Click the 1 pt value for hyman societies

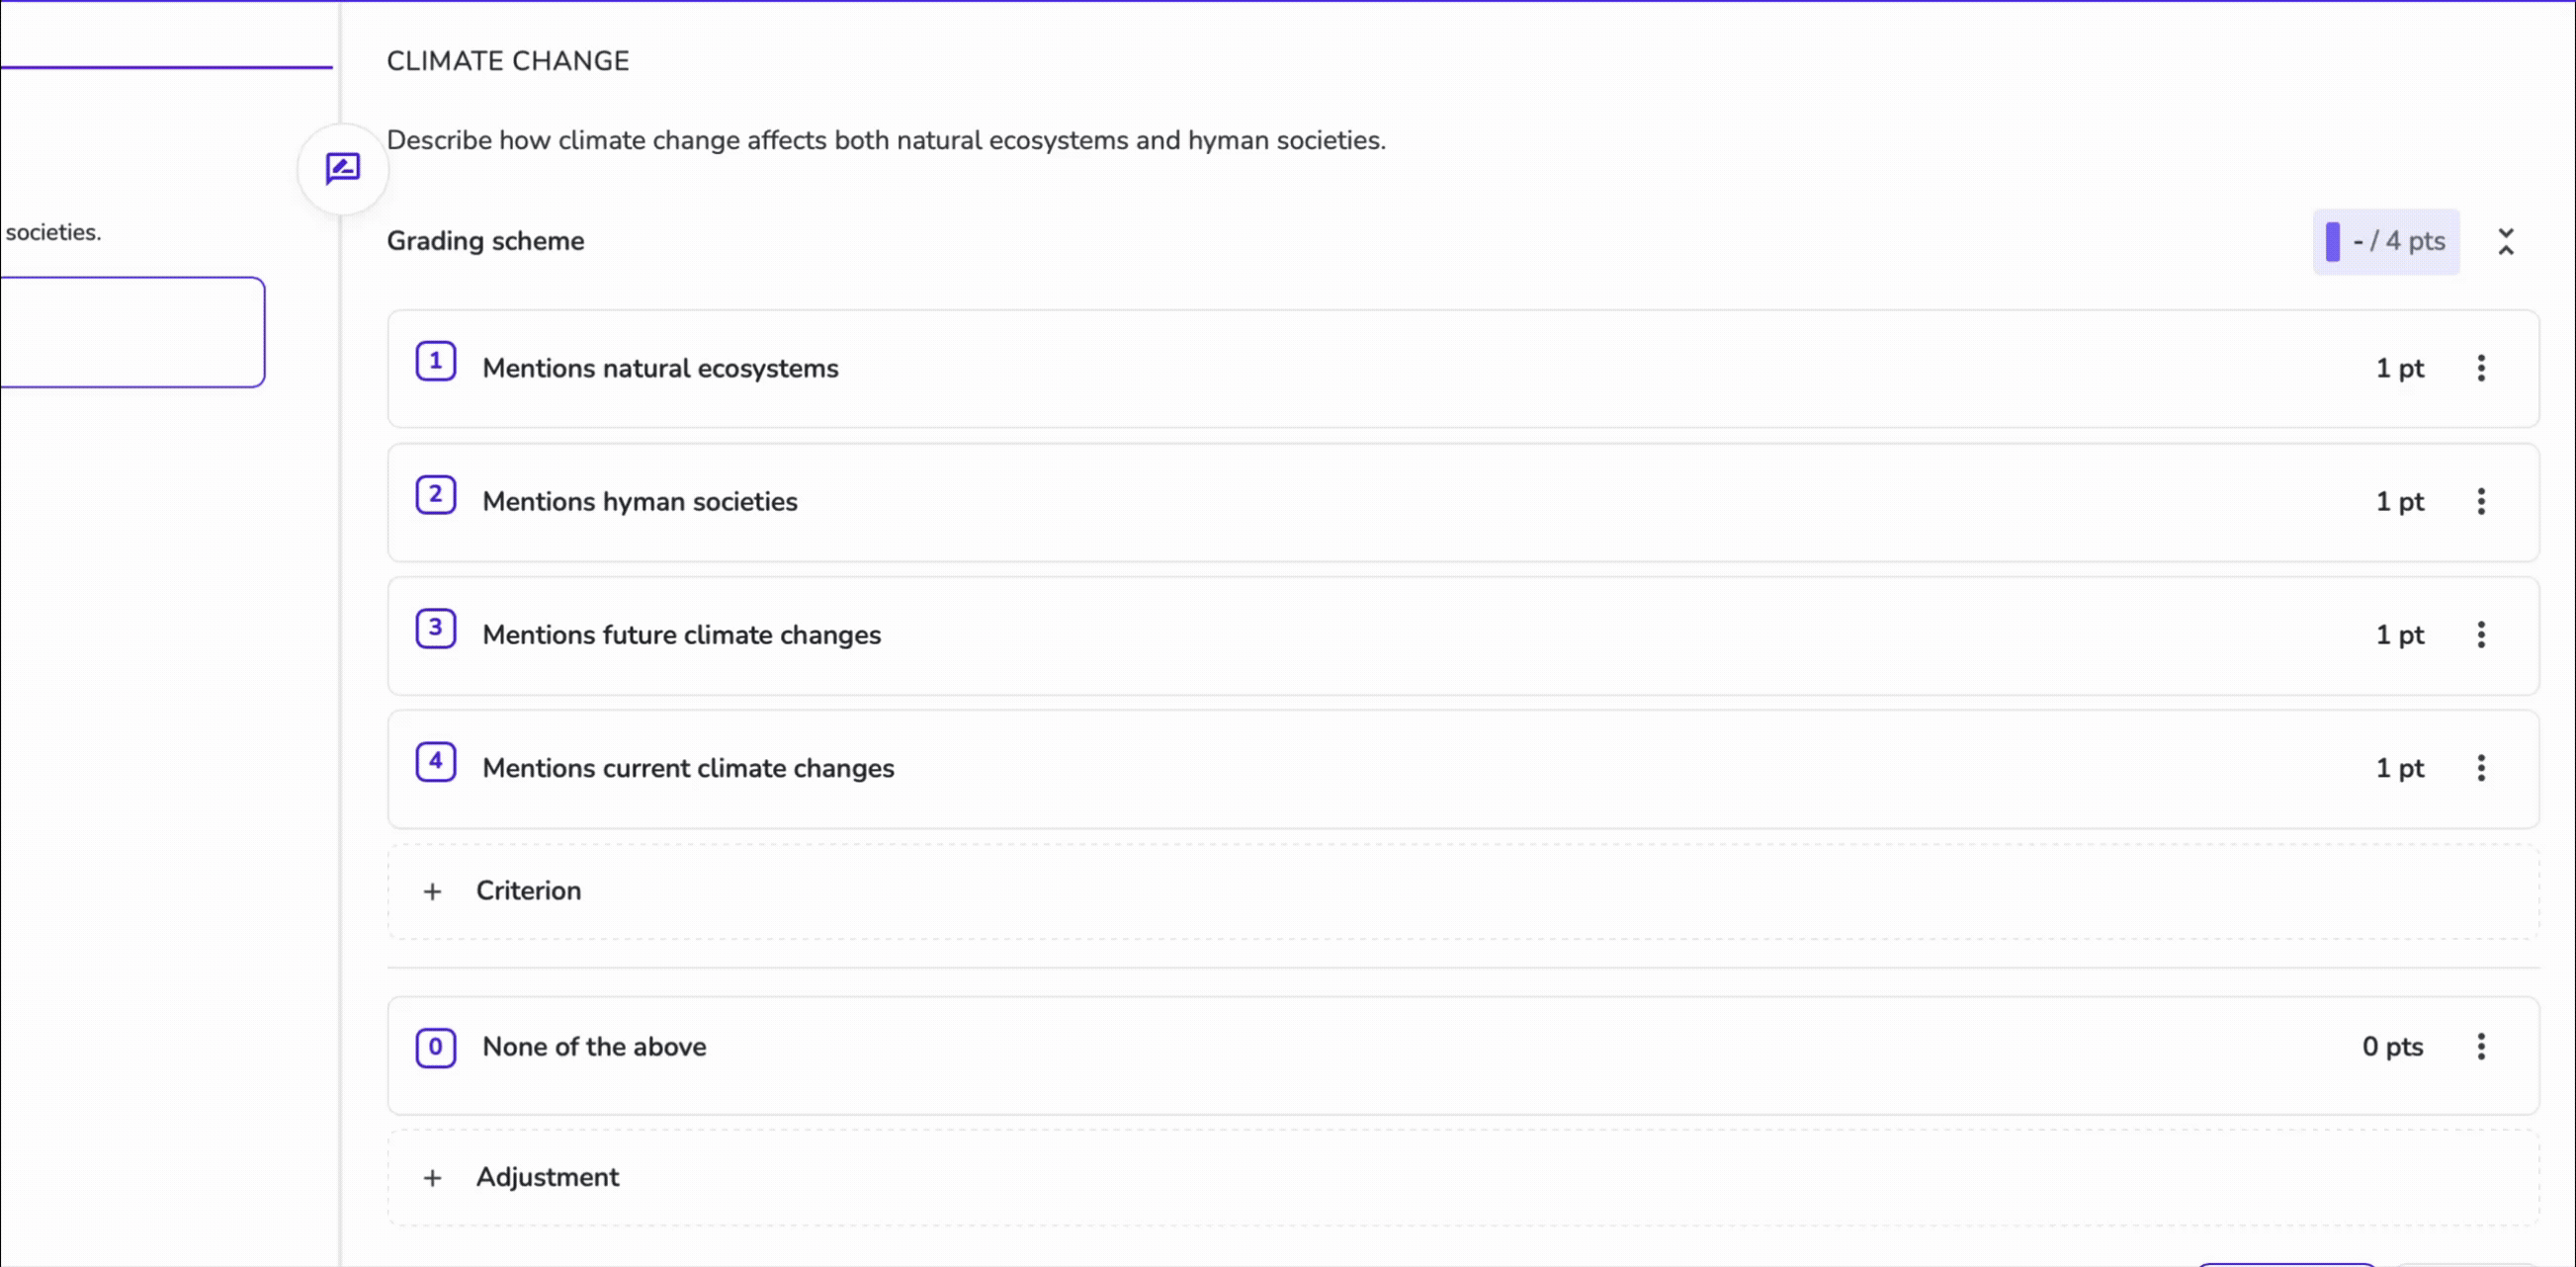point(2399,501)
